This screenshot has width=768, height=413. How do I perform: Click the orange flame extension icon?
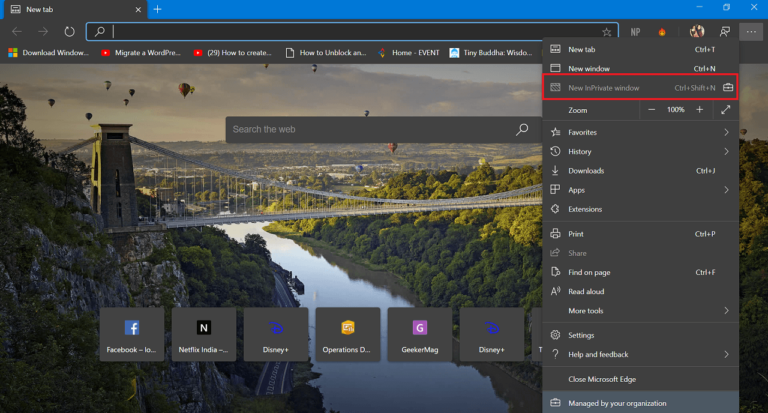(662, 32)
